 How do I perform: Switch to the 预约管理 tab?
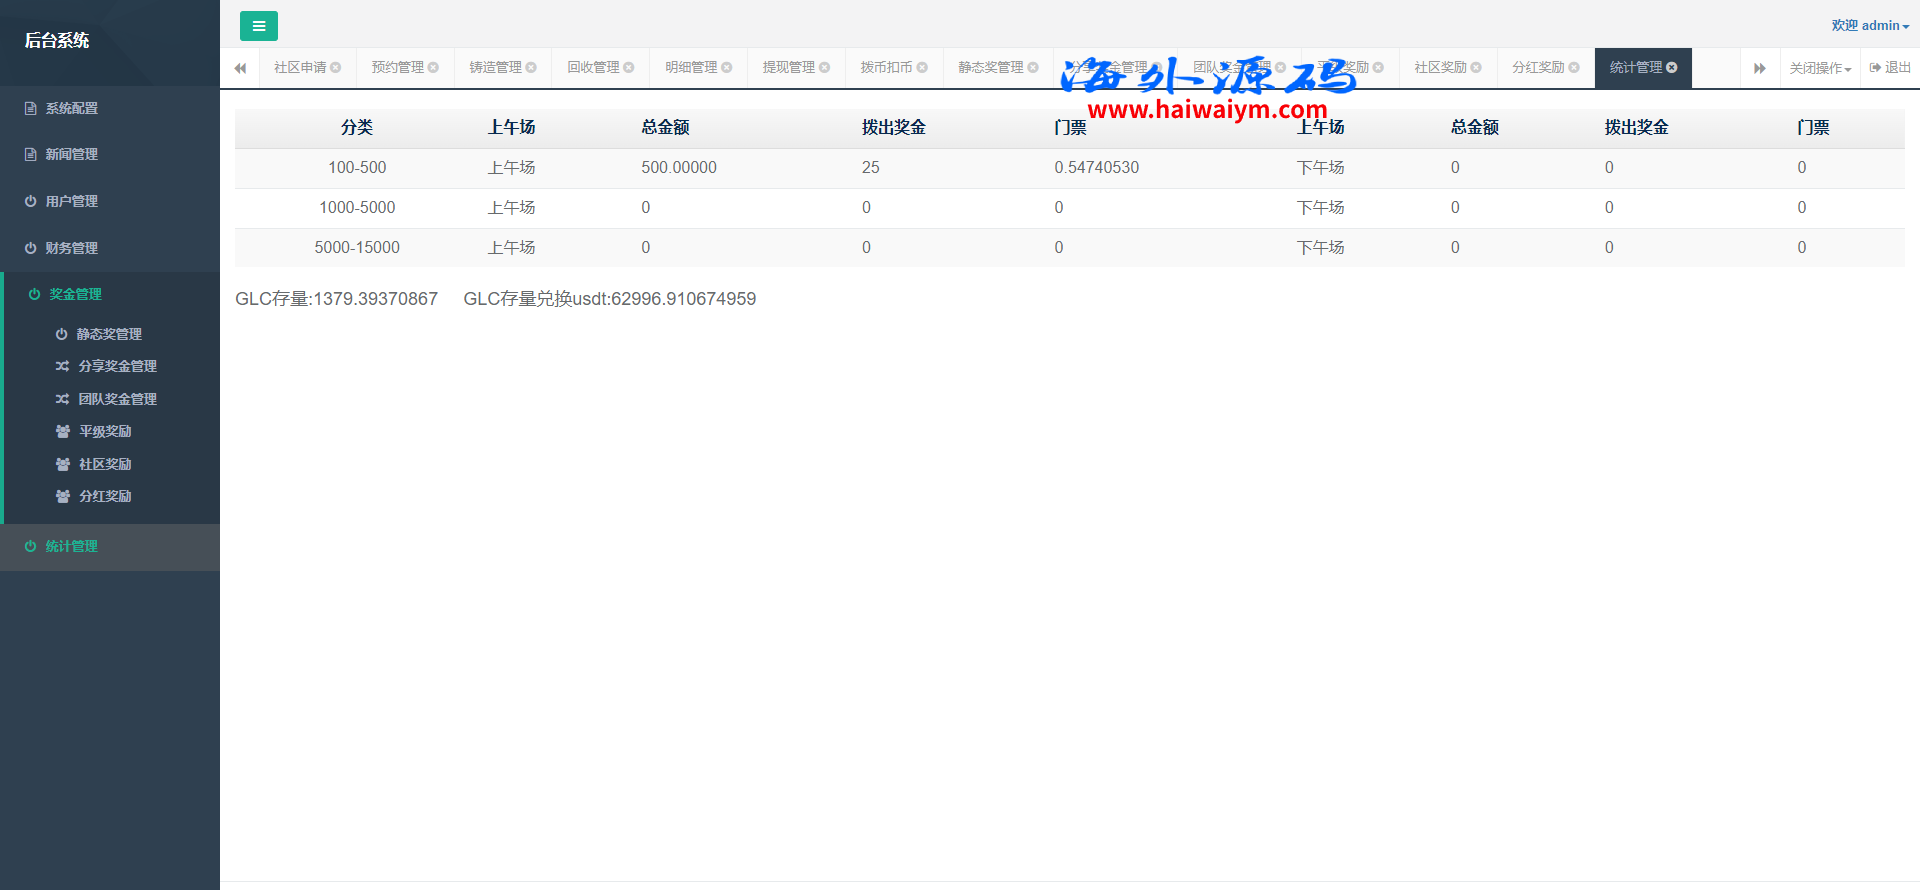pos(397,68)
